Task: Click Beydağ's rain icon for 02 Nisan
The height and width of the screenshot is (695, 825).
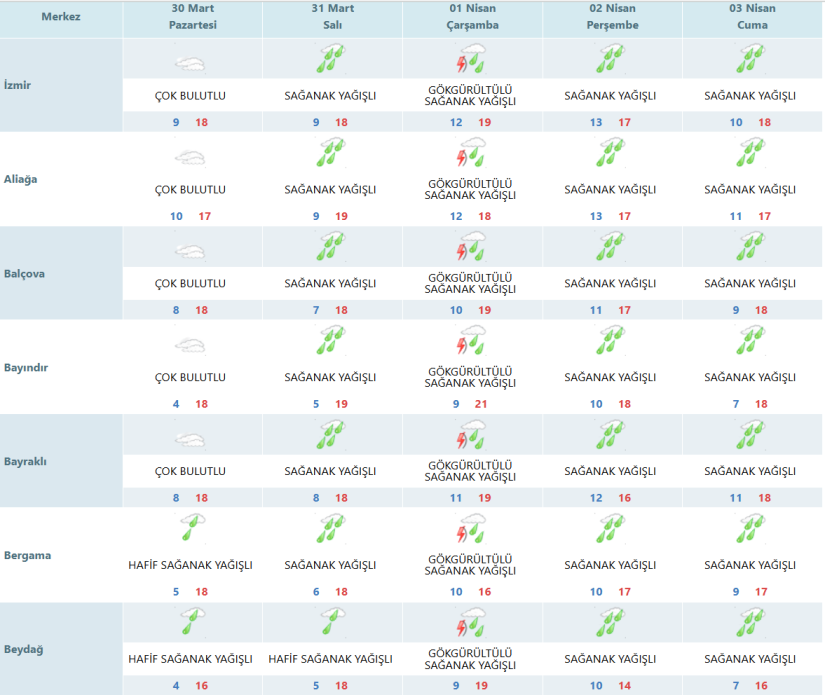Action: [x=610, y=626]
